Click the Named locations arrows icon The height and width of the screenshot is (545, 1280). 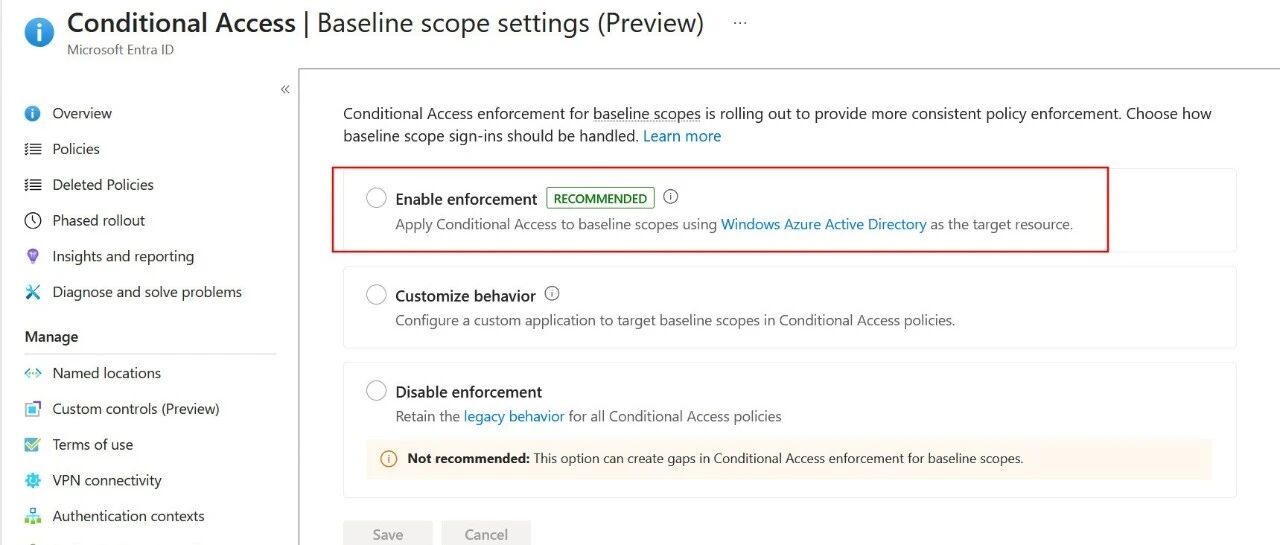point(33,373)
